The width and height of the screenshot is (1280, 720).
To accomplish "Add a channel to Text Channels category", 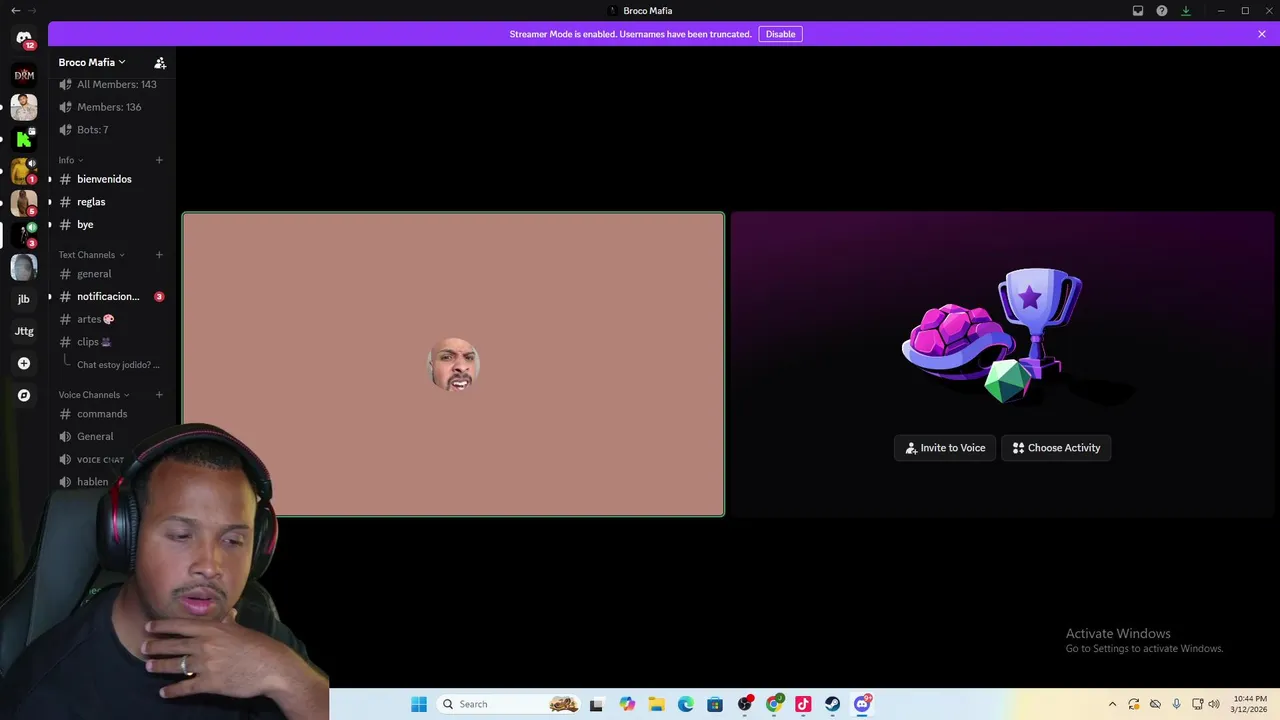I will [x=159, y=255].
